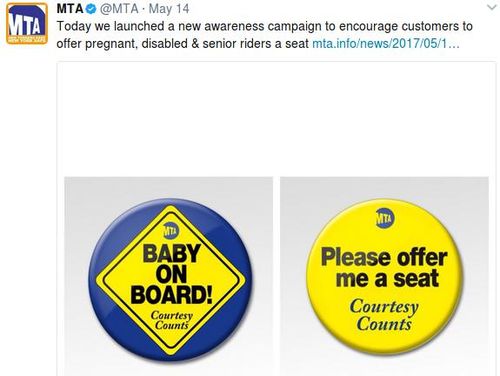Open the MTA display name profile link
Screen dimensions: 500x376
(70, 9)
